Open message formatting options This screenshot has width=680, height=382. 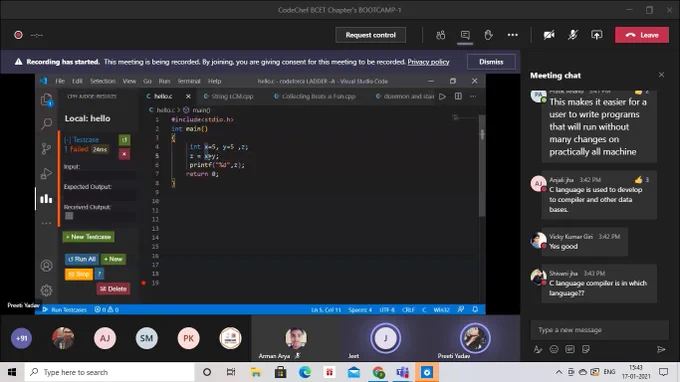[538, 349]
